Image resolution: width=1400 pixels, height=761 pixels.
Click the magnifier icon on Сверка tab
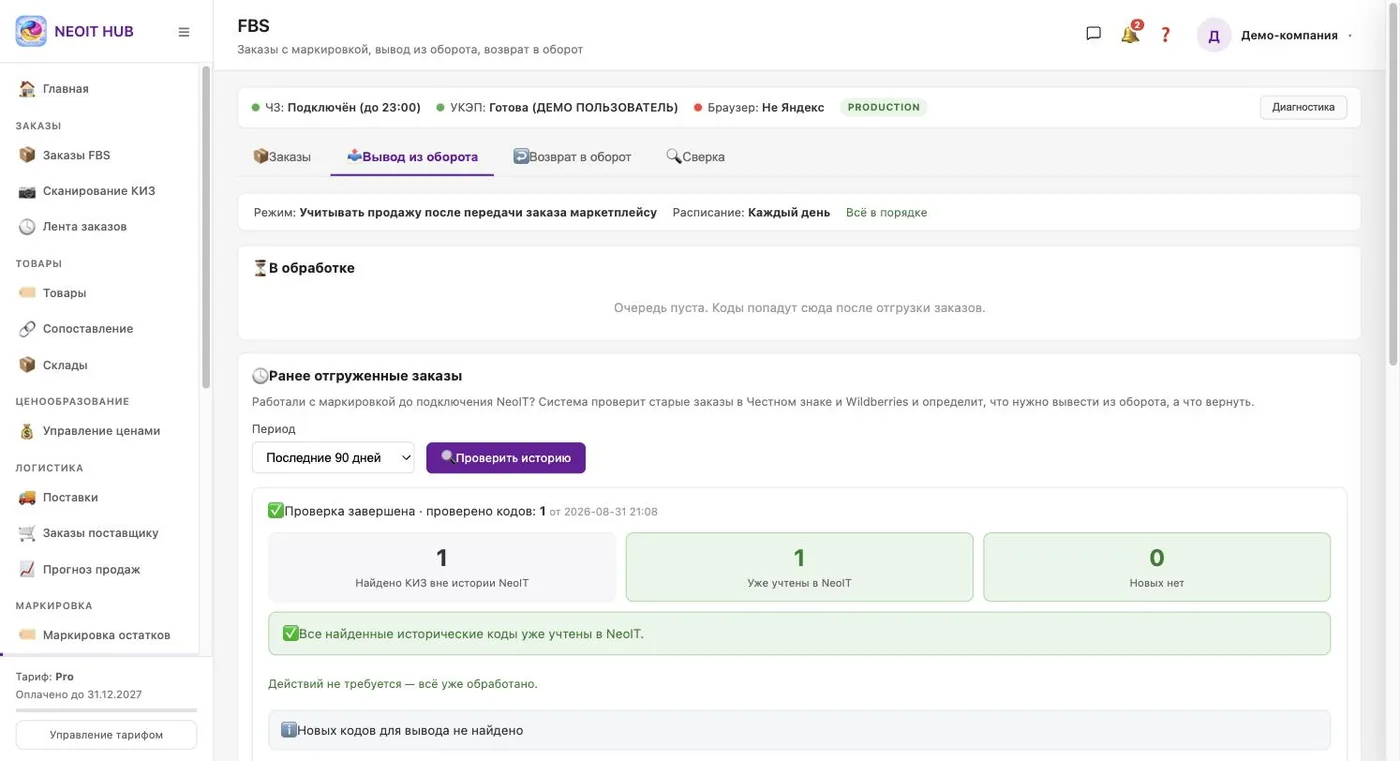[674, 156]
